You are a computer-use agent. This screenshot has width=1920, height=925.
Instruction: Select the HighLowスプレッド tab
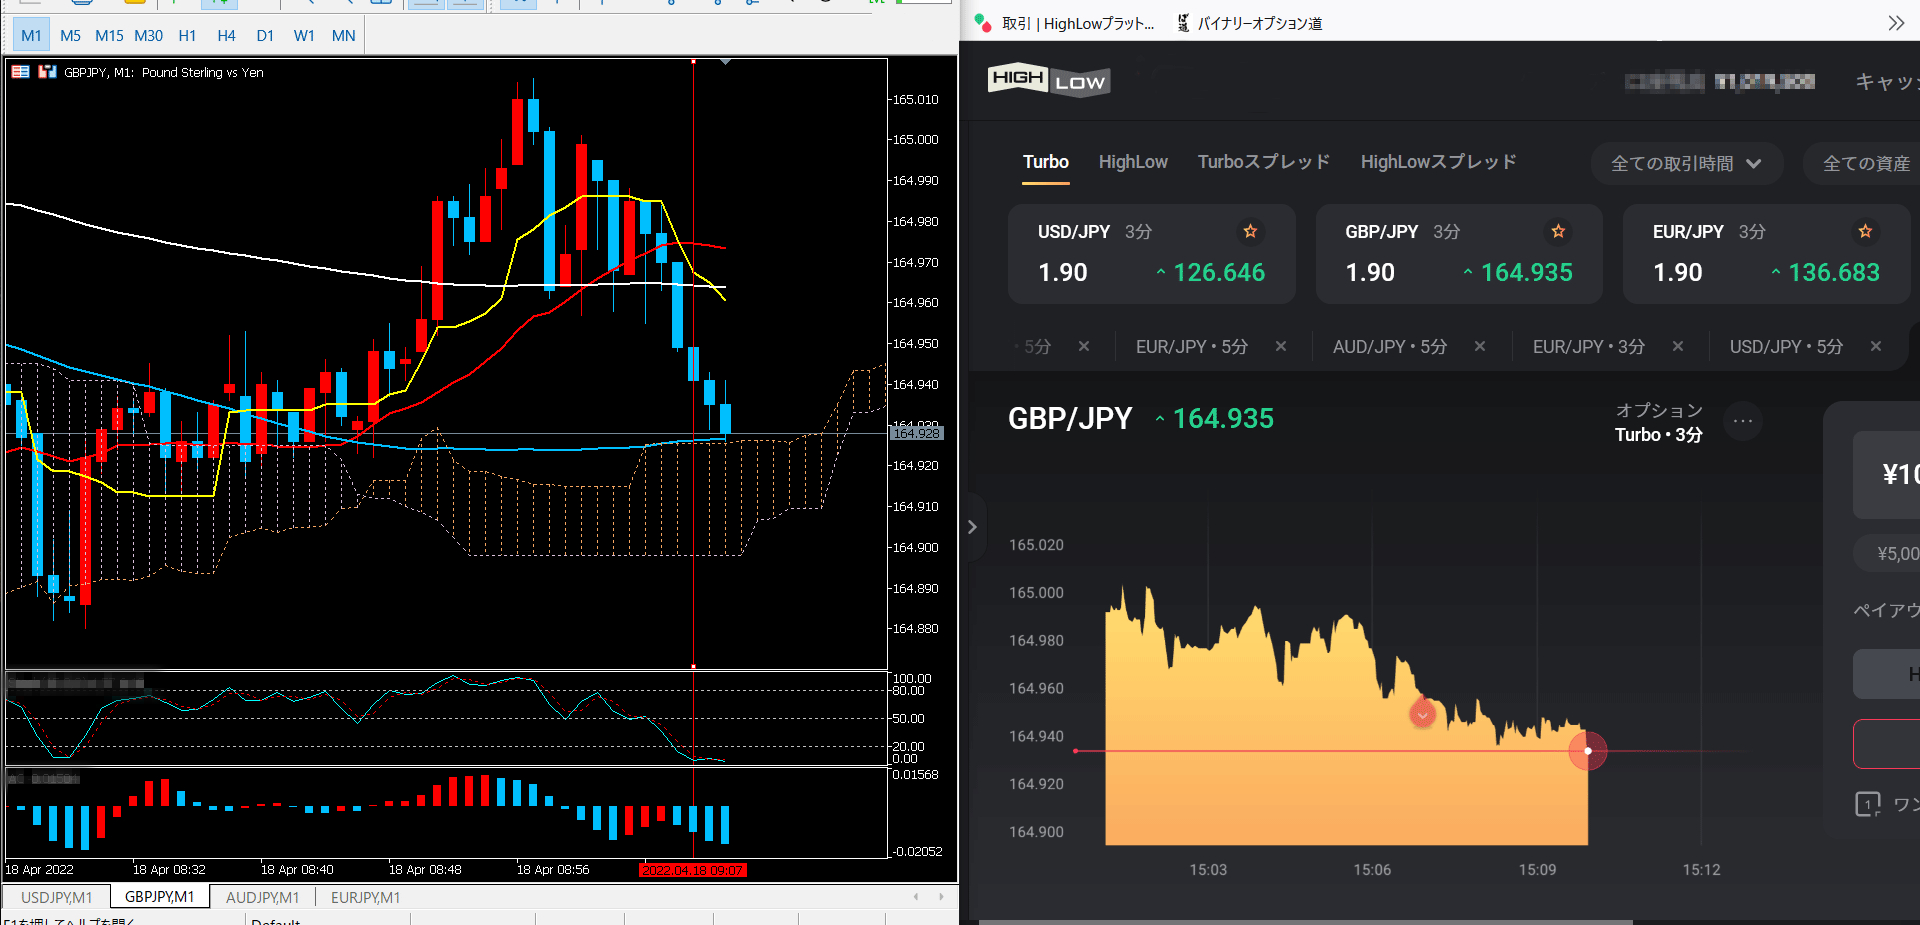1438,162
